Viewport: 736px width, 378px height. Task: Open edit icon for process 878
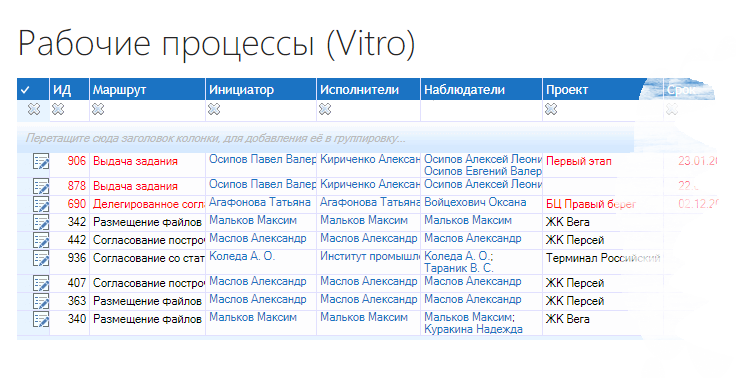[41, 186]
